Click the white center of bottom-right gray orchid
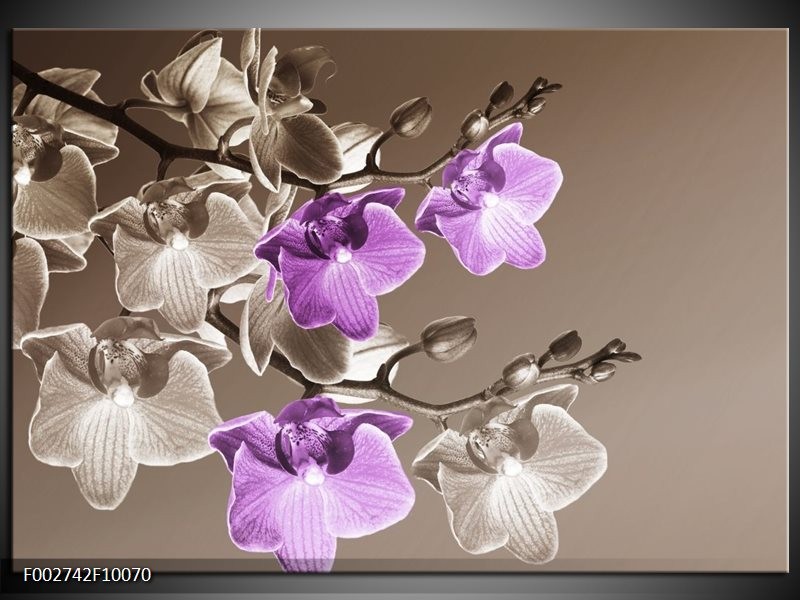Screen dimensions: 800x600 coord(511,466)
